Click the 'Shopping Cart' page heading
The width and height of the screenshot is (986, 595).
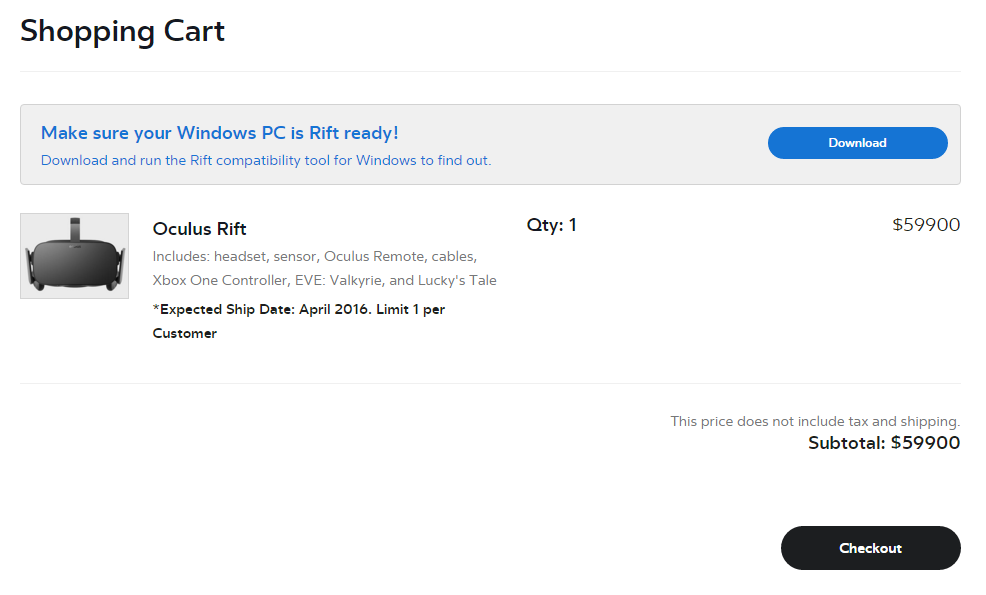tap(122, 31)
